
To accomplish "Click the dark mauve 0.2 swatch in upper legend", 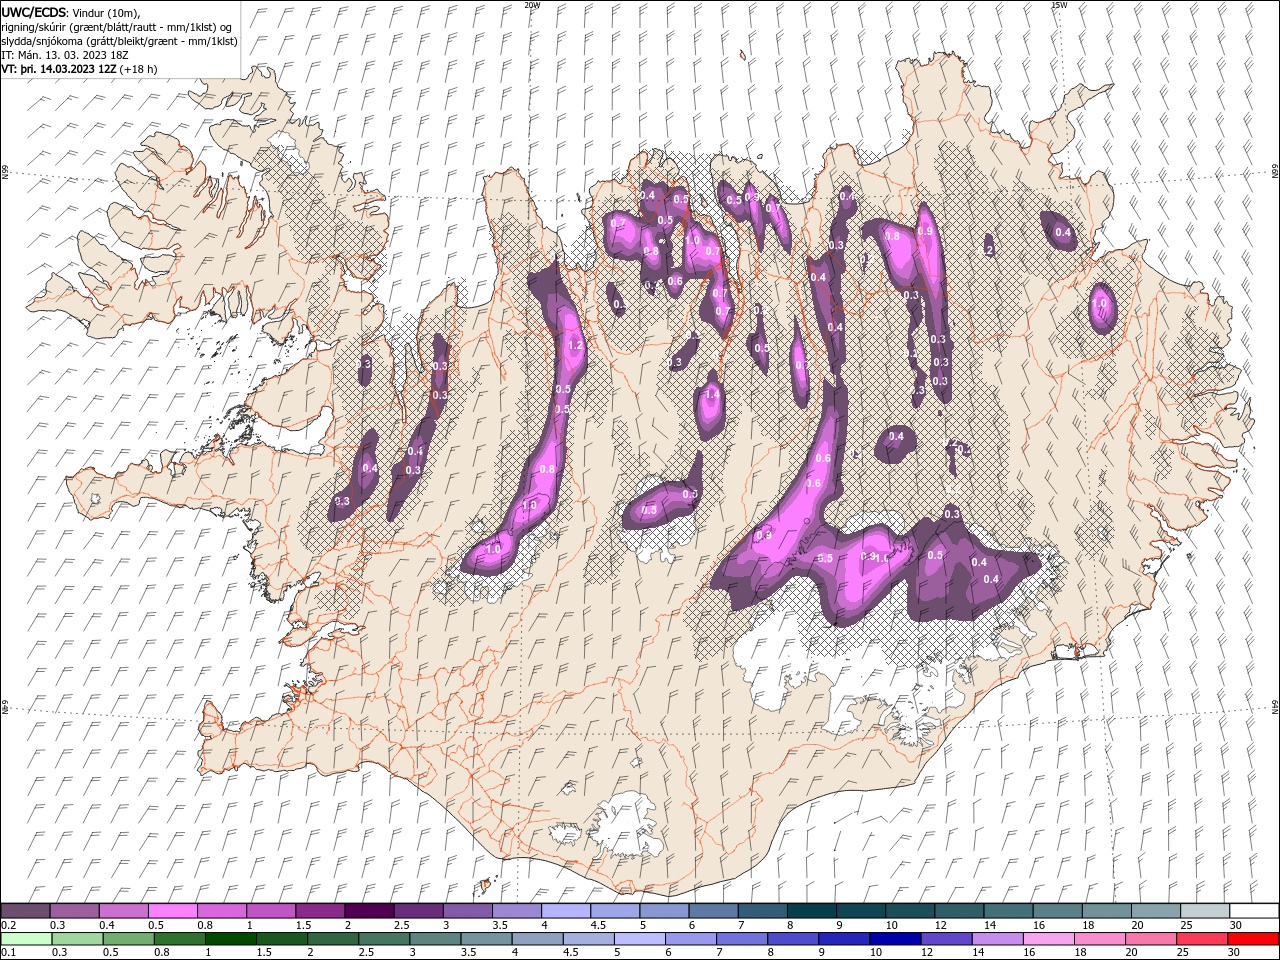I will 25,911.
